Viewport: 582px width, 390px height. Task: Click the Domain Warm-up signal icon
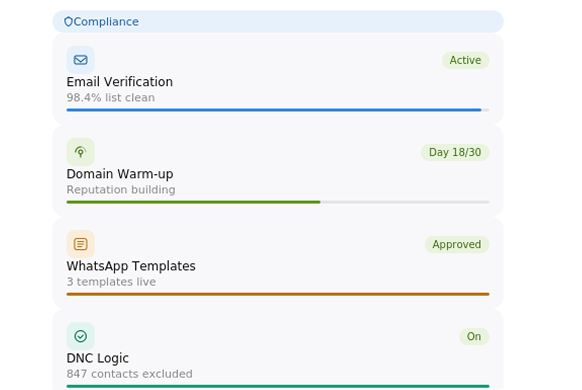81,152
